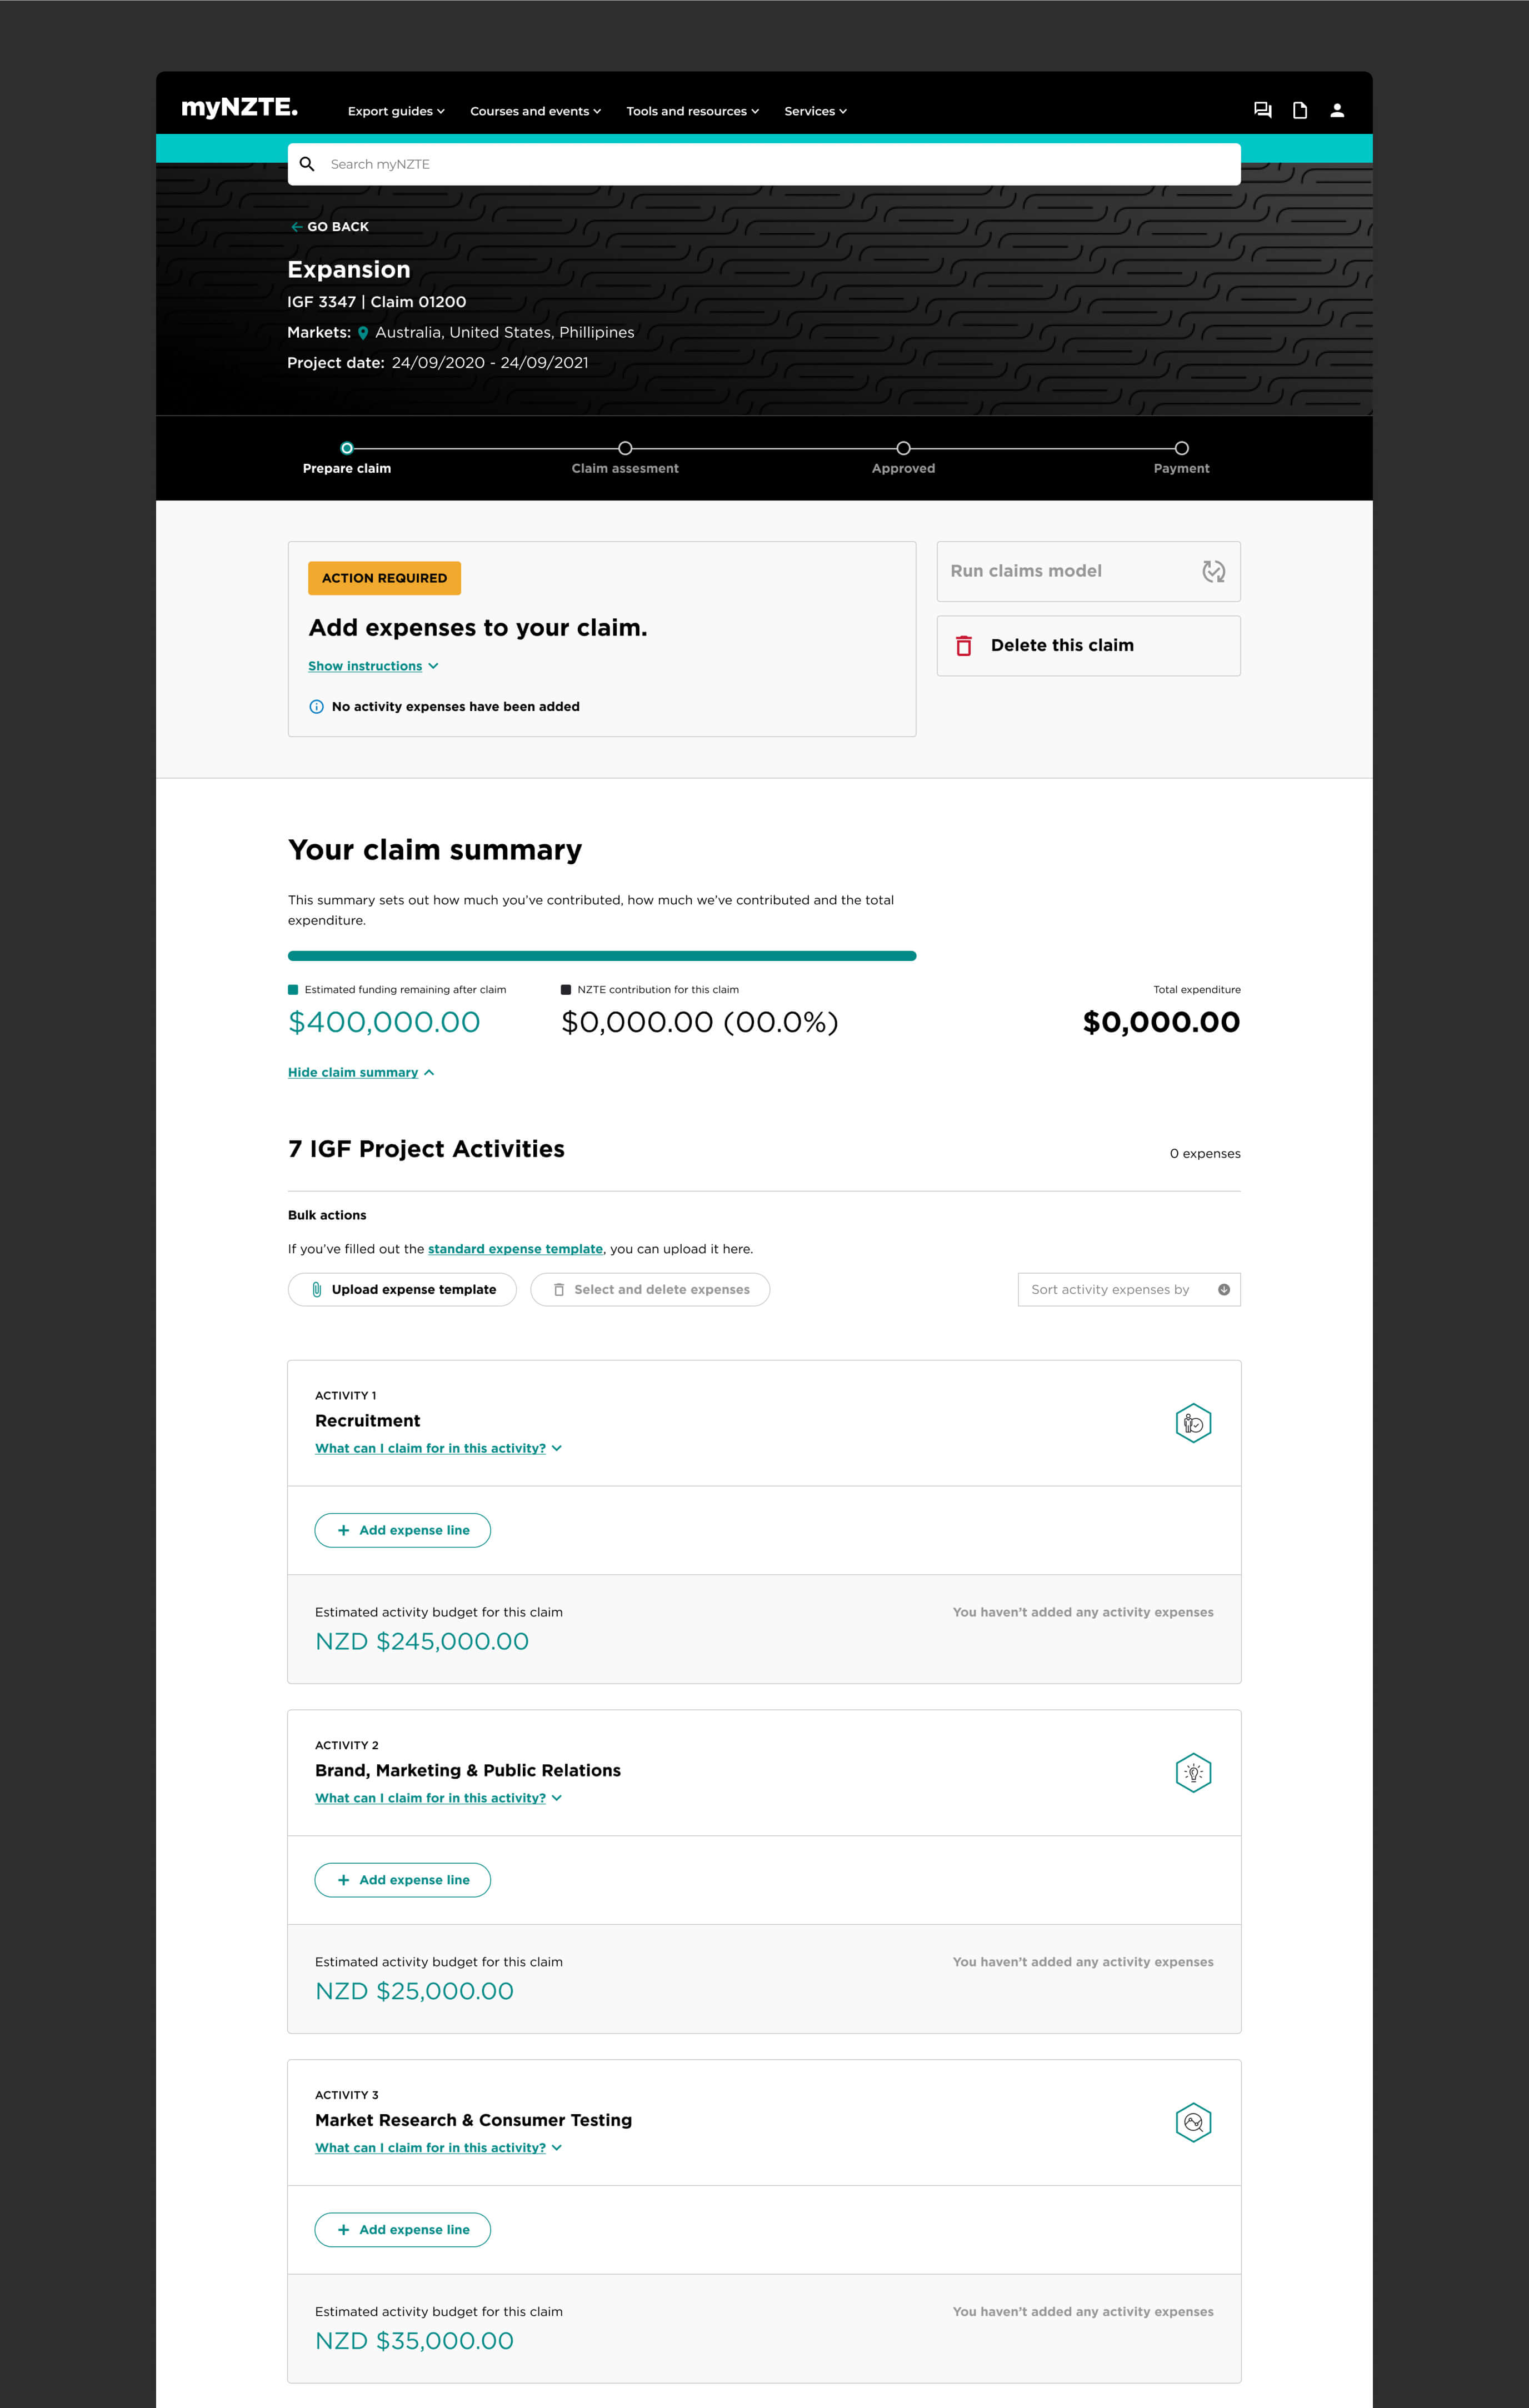The width and height of the screenshot is (1529, 2408).
Task: Open Sort activity expenses by dropdown
Action: coord(1129,1289)
